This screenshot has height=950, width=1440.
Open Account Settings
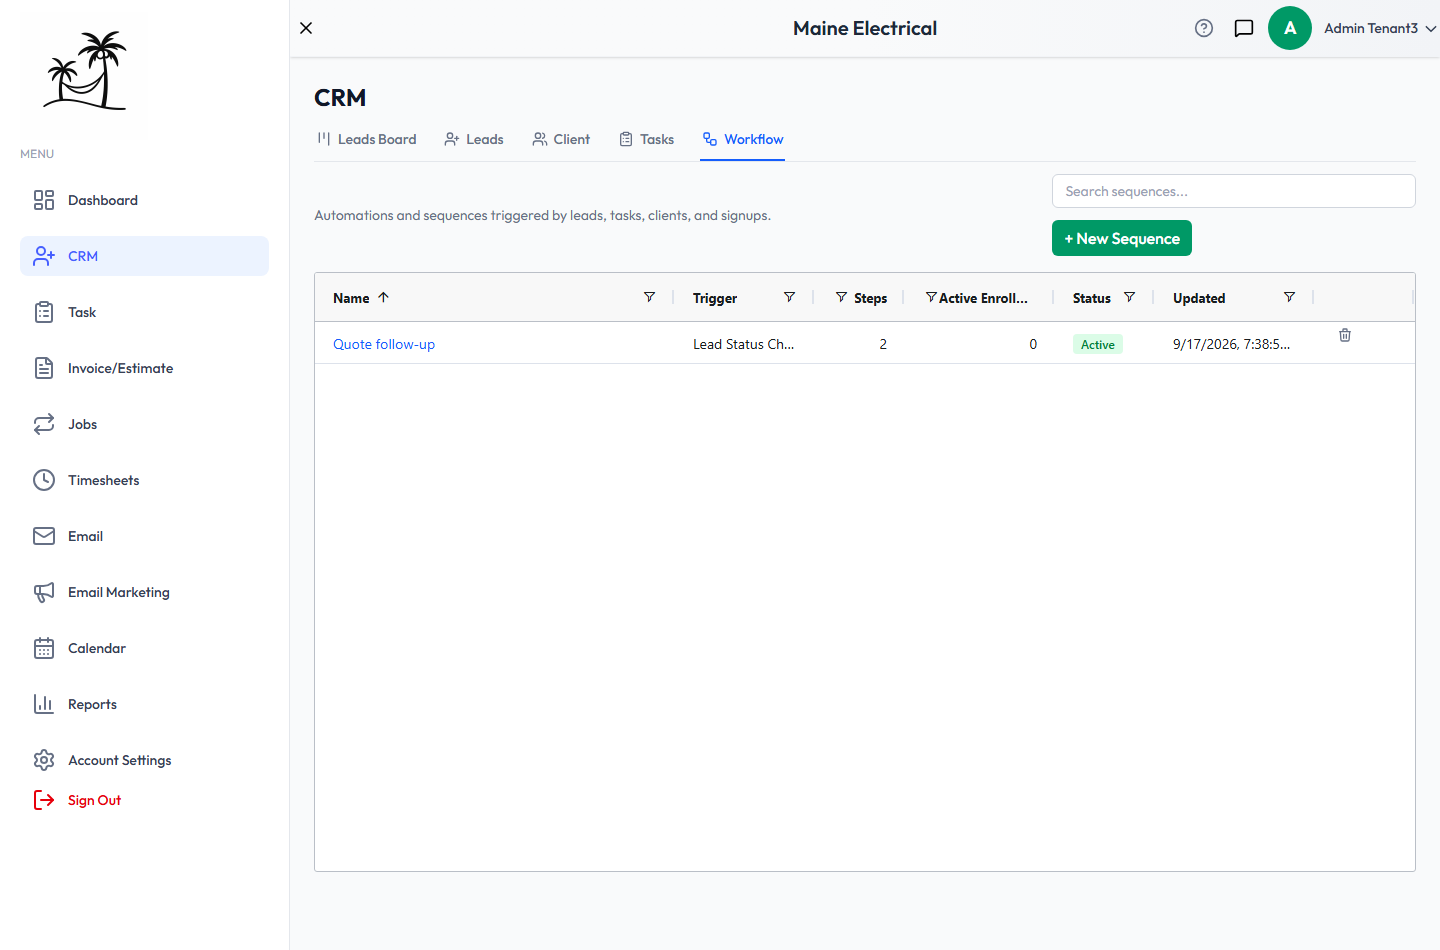coord(144,760)
